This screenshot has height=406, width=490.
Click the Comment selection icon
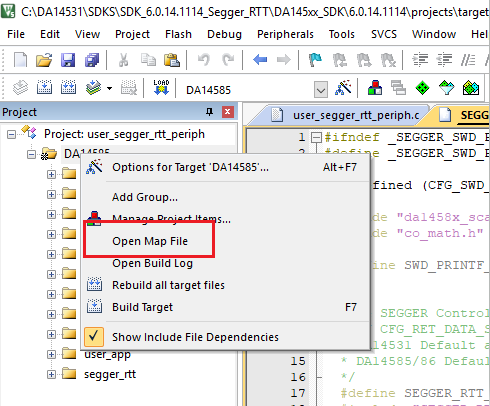[468, 60]
